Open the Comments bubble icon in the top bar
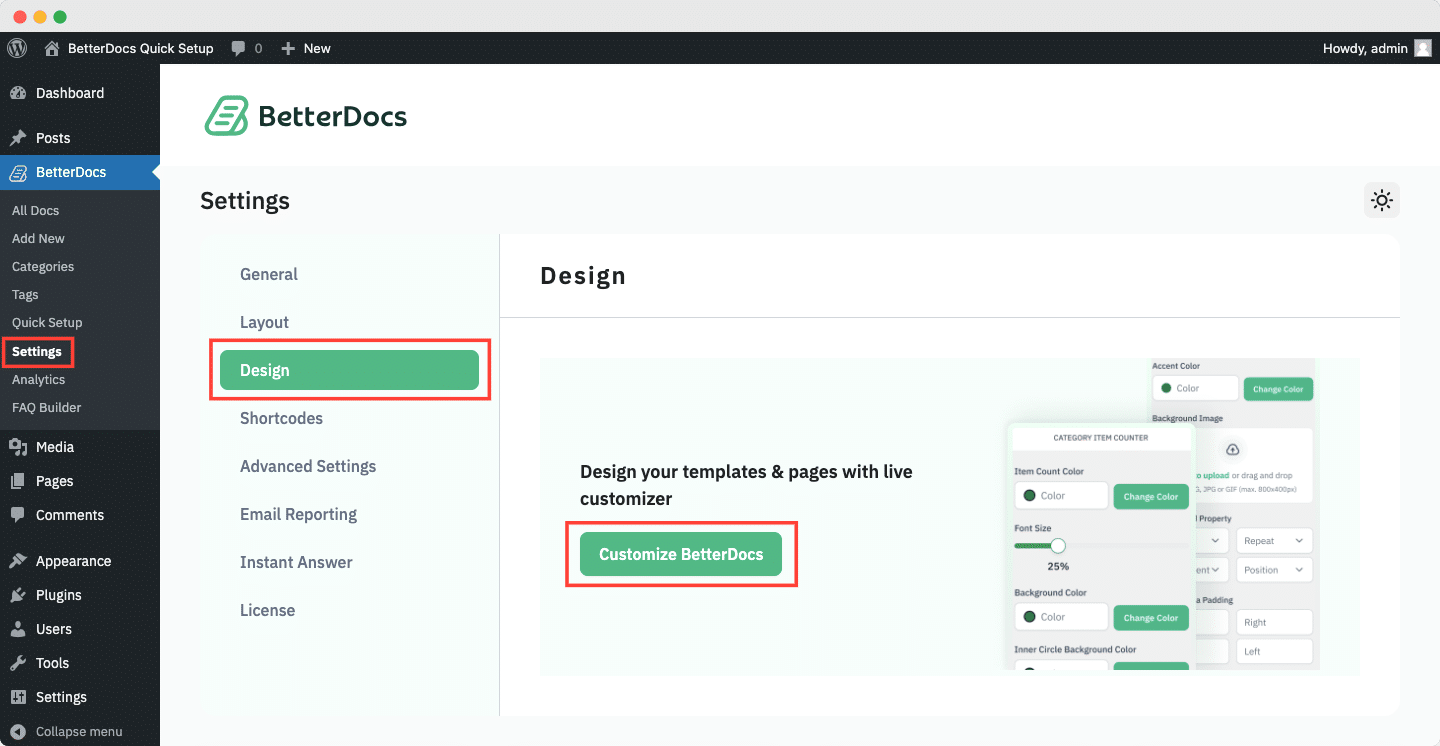Viewport: 1440px width, 746px height. pyautogui.click(x=238, y=48)
